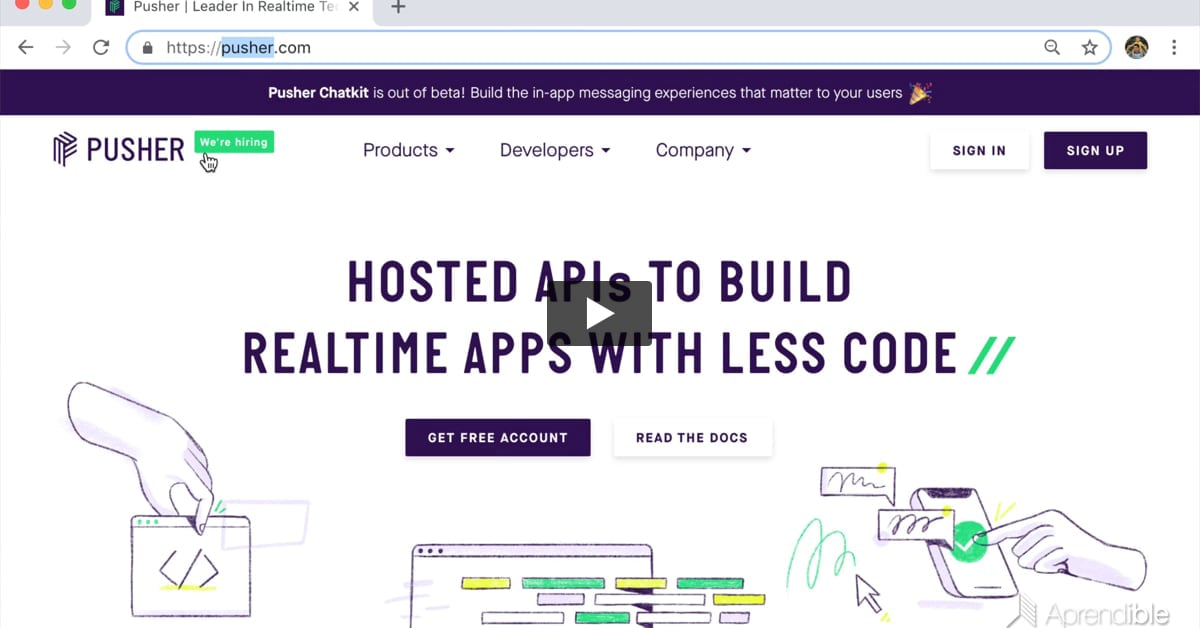The image size is (1200, 628).
Task: Click the Pusher favicon in the tab
Action: tap(115, 7)
